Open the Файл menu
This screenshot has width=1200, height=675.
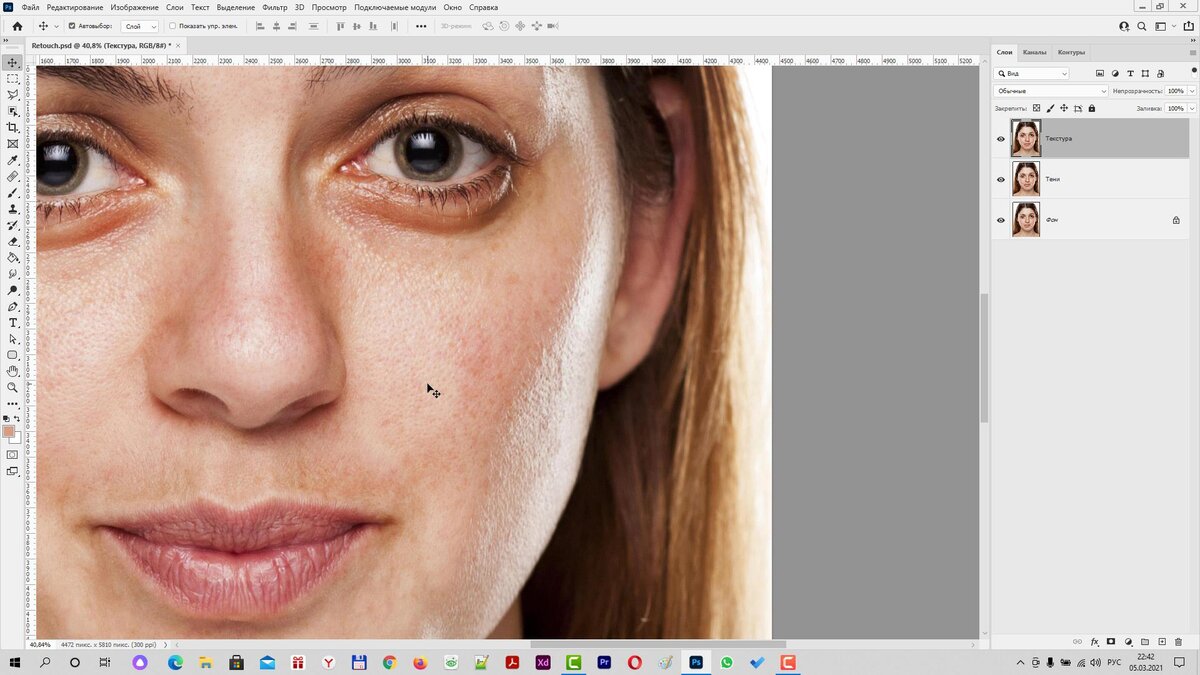point(30,7)
